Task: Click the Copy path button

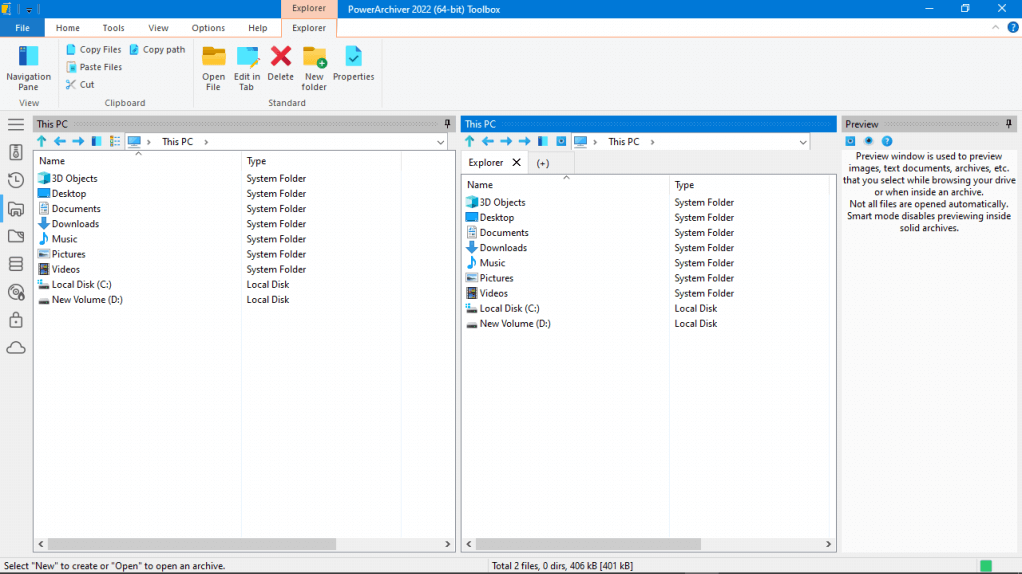Action: pos(157,50)
